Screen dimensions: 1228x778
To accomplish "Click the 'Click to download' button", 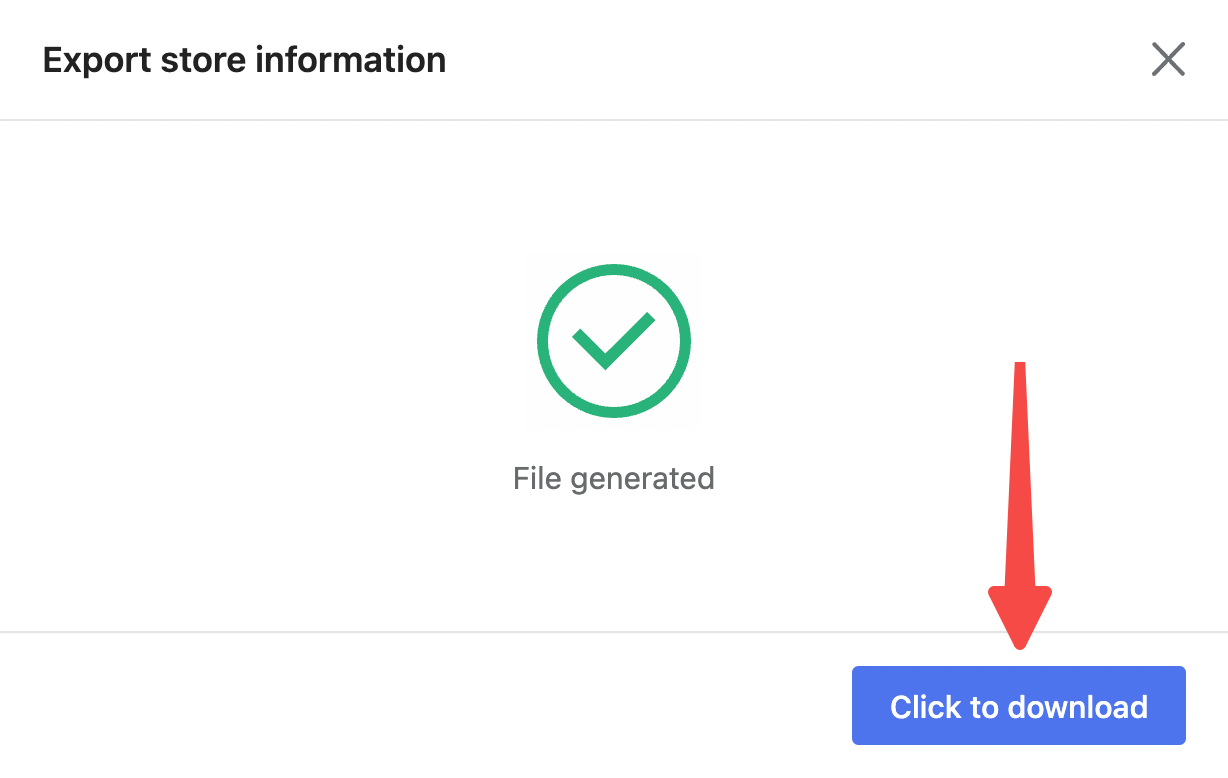I will pos(1018,706).
